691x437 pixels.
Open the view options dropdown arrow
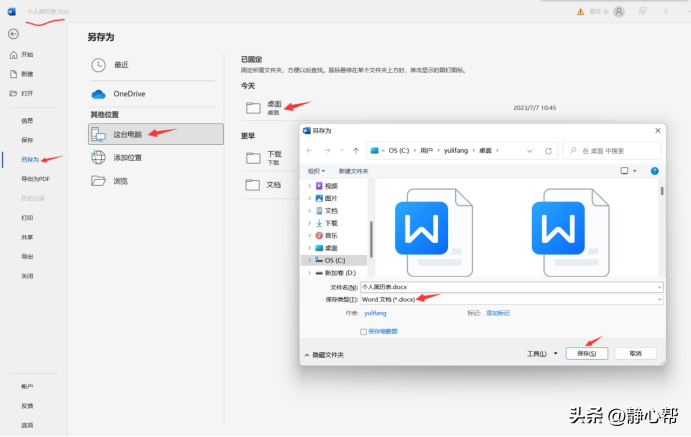635,171
